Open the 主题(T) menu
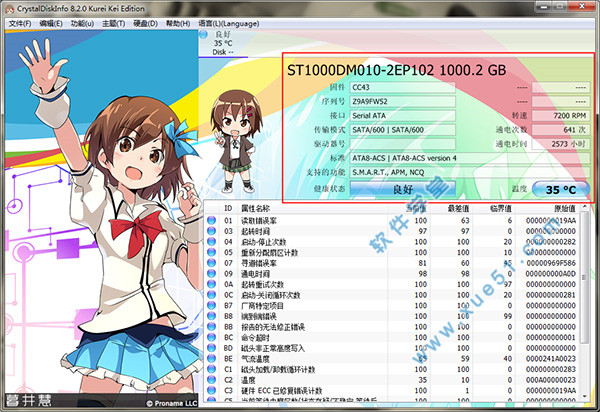Image resolution: width=600 pixels, height=412 pixels. point(114,23)
